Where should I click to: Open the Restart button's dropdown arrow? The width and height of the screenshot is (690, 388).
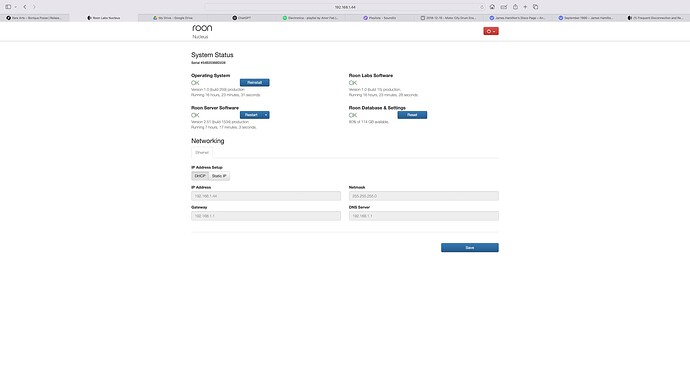point(266,115)
